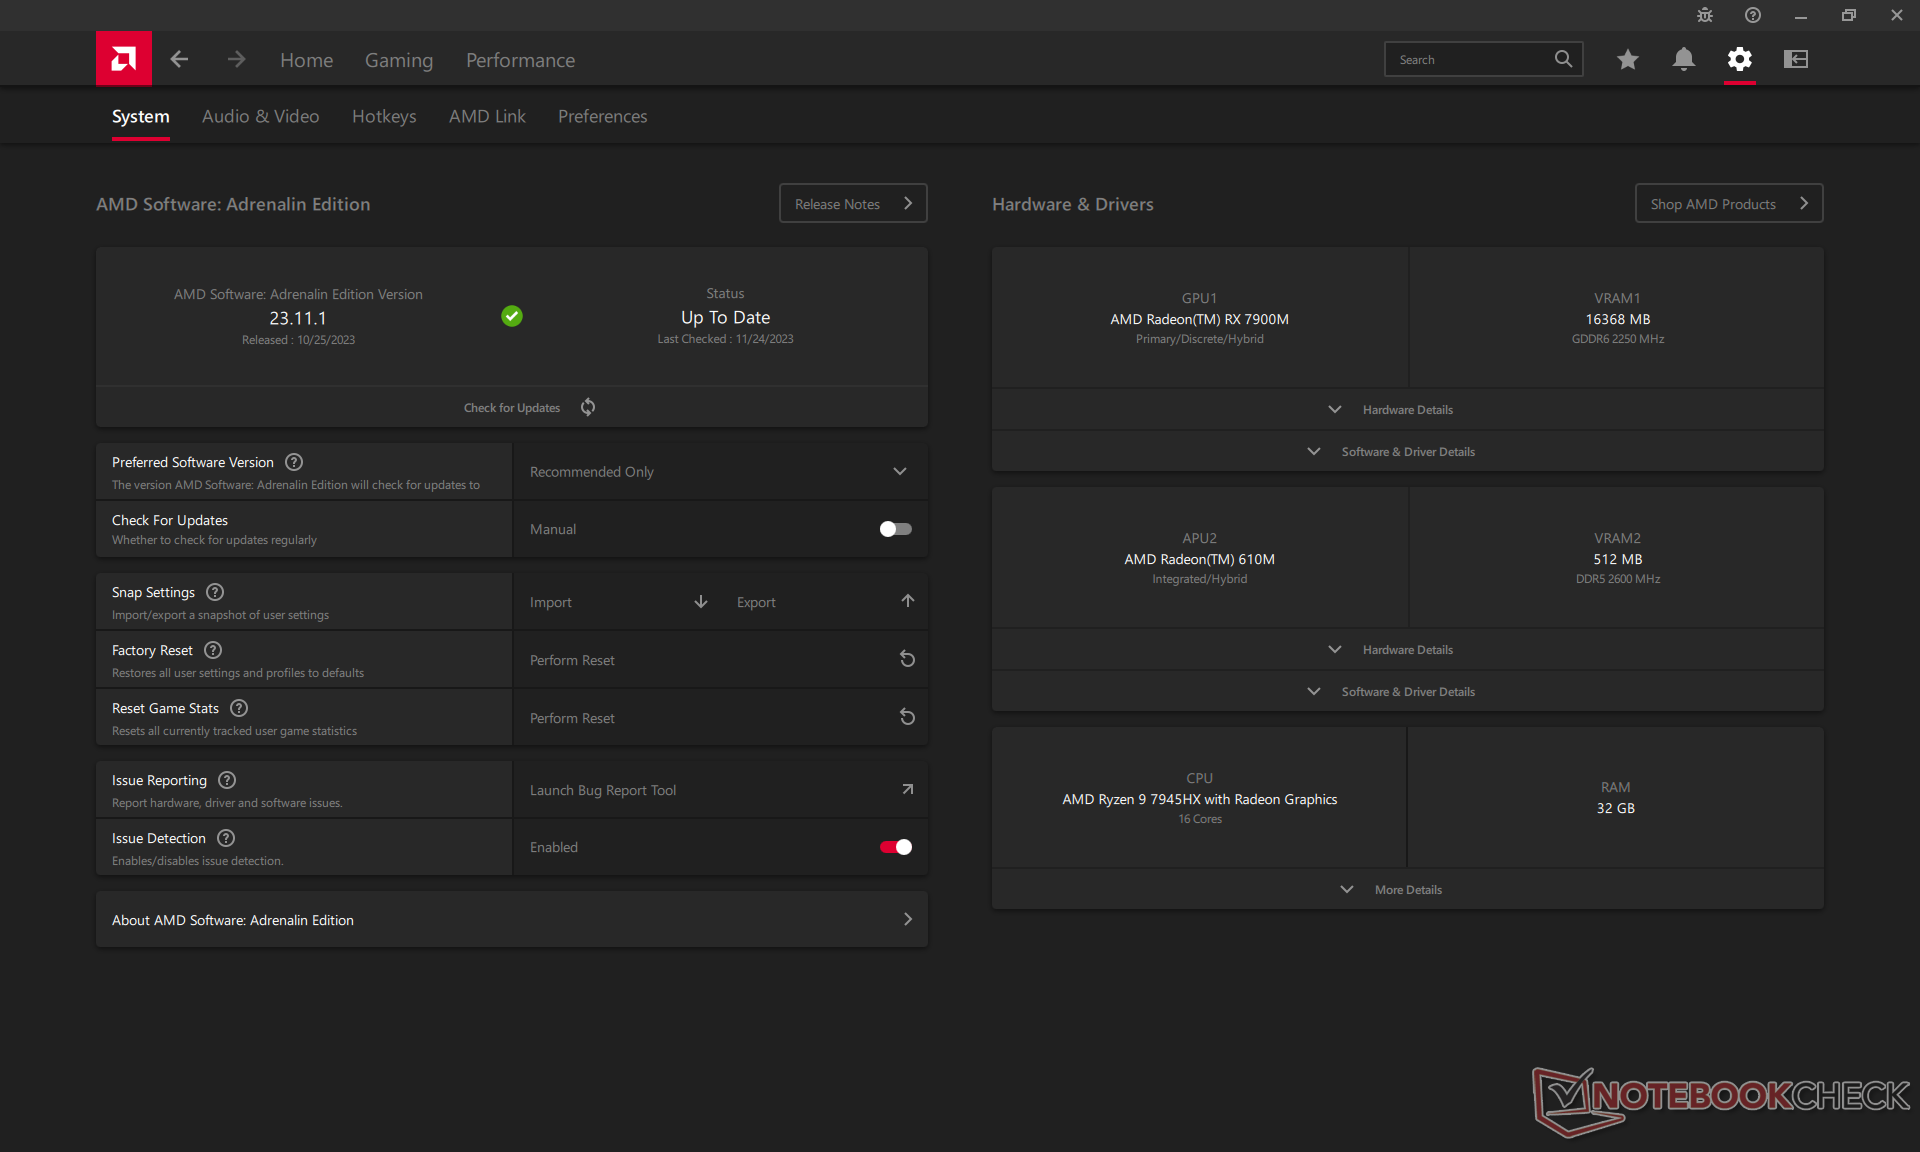Click the AMD Radeon(TM) 610M text

(x=1199, y=559)
